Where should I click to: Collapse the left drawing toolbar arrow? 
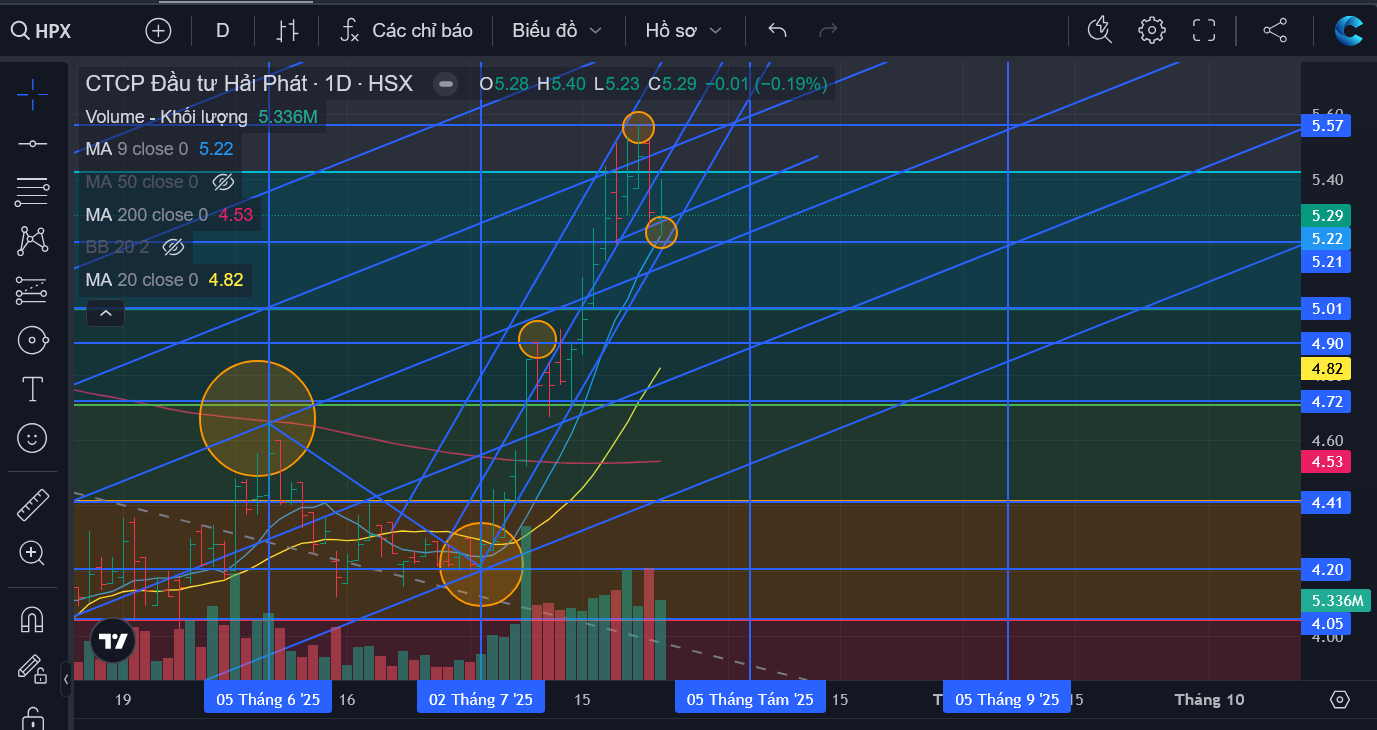[66, 679]
